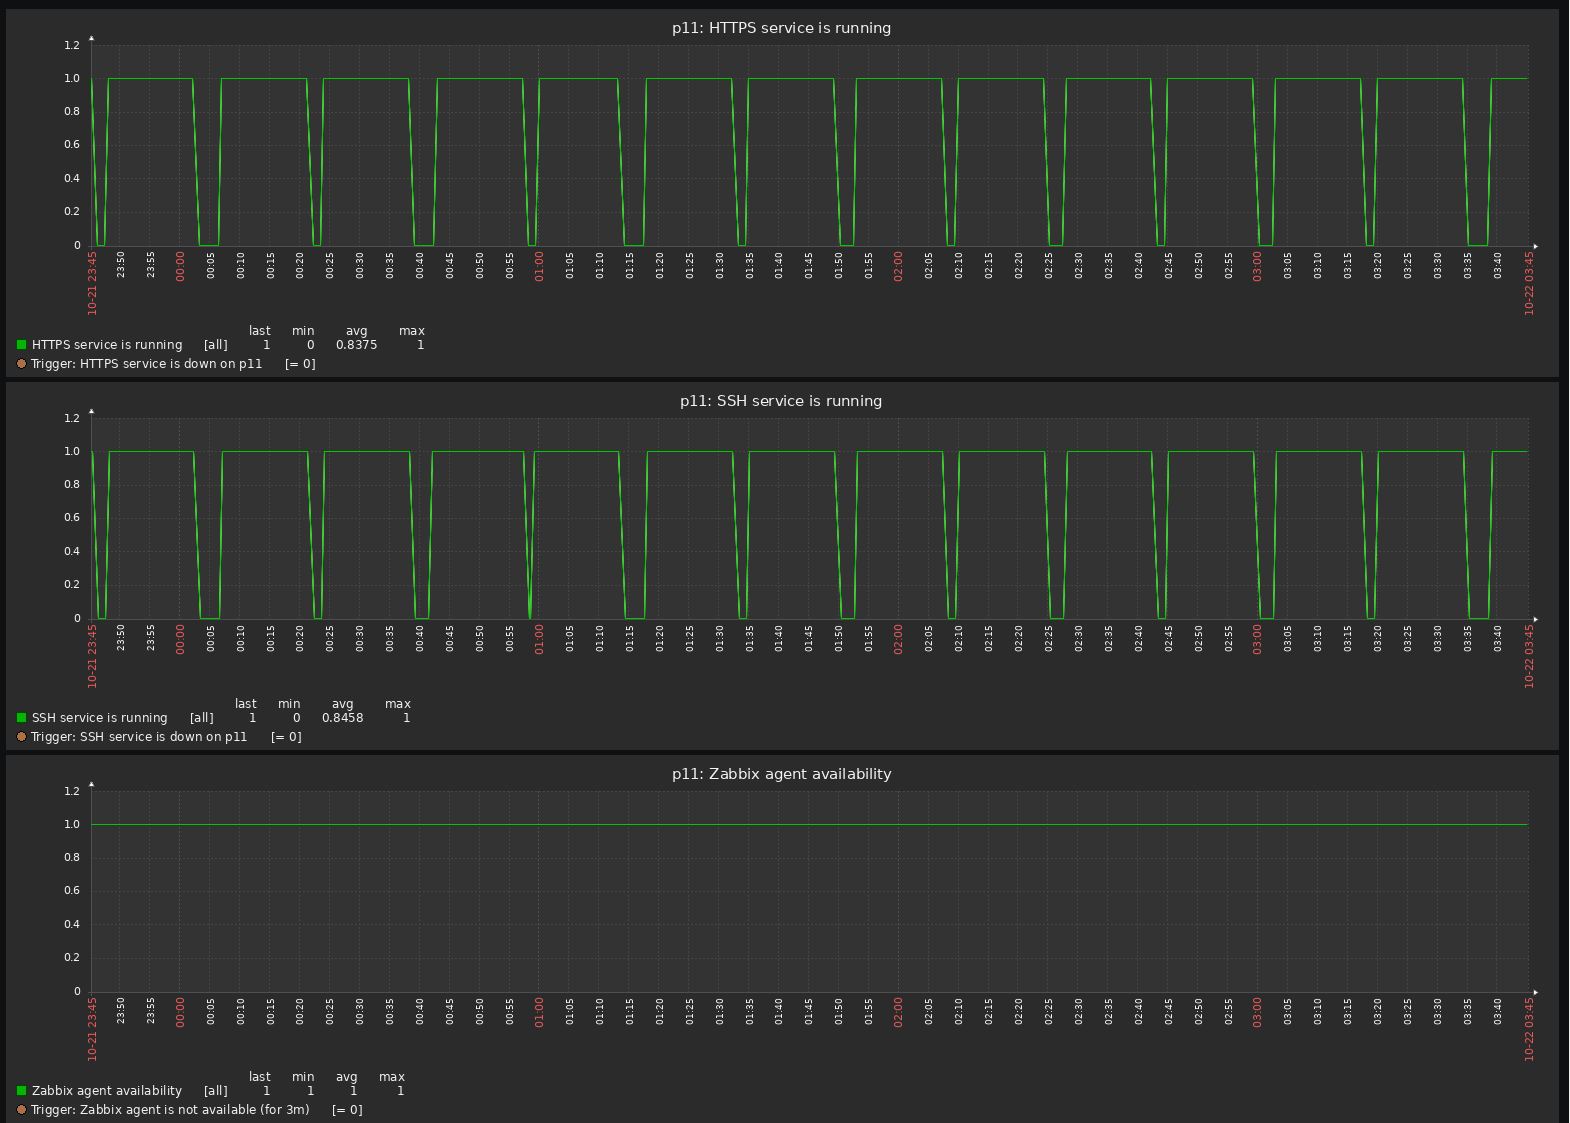Click x-axis end arrow on Zabbix agent graph
1570x1123 pixels.
1535,992
